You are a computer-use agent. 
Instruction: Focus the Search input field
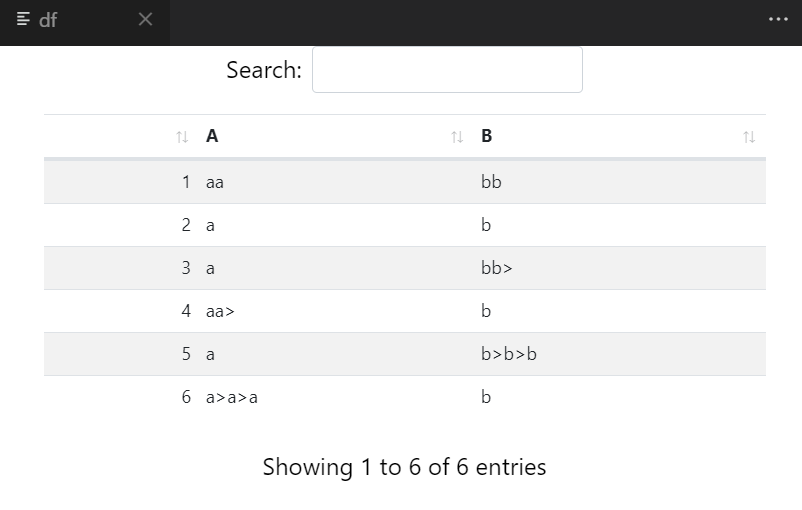point(447,70)
